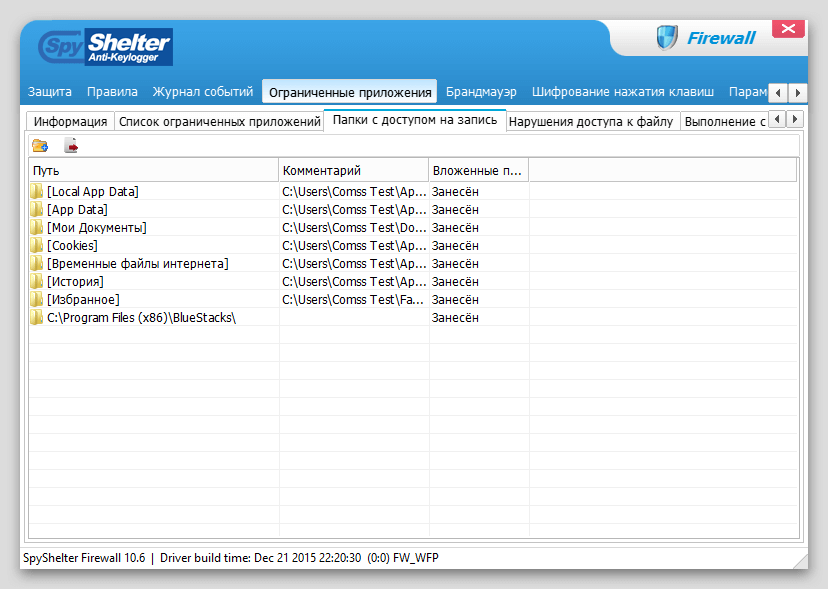The width and height of the screenshot is (828, 589).
Task: Open Нарушения доступа к файлу sub-tab
Action: click(591, 121)
